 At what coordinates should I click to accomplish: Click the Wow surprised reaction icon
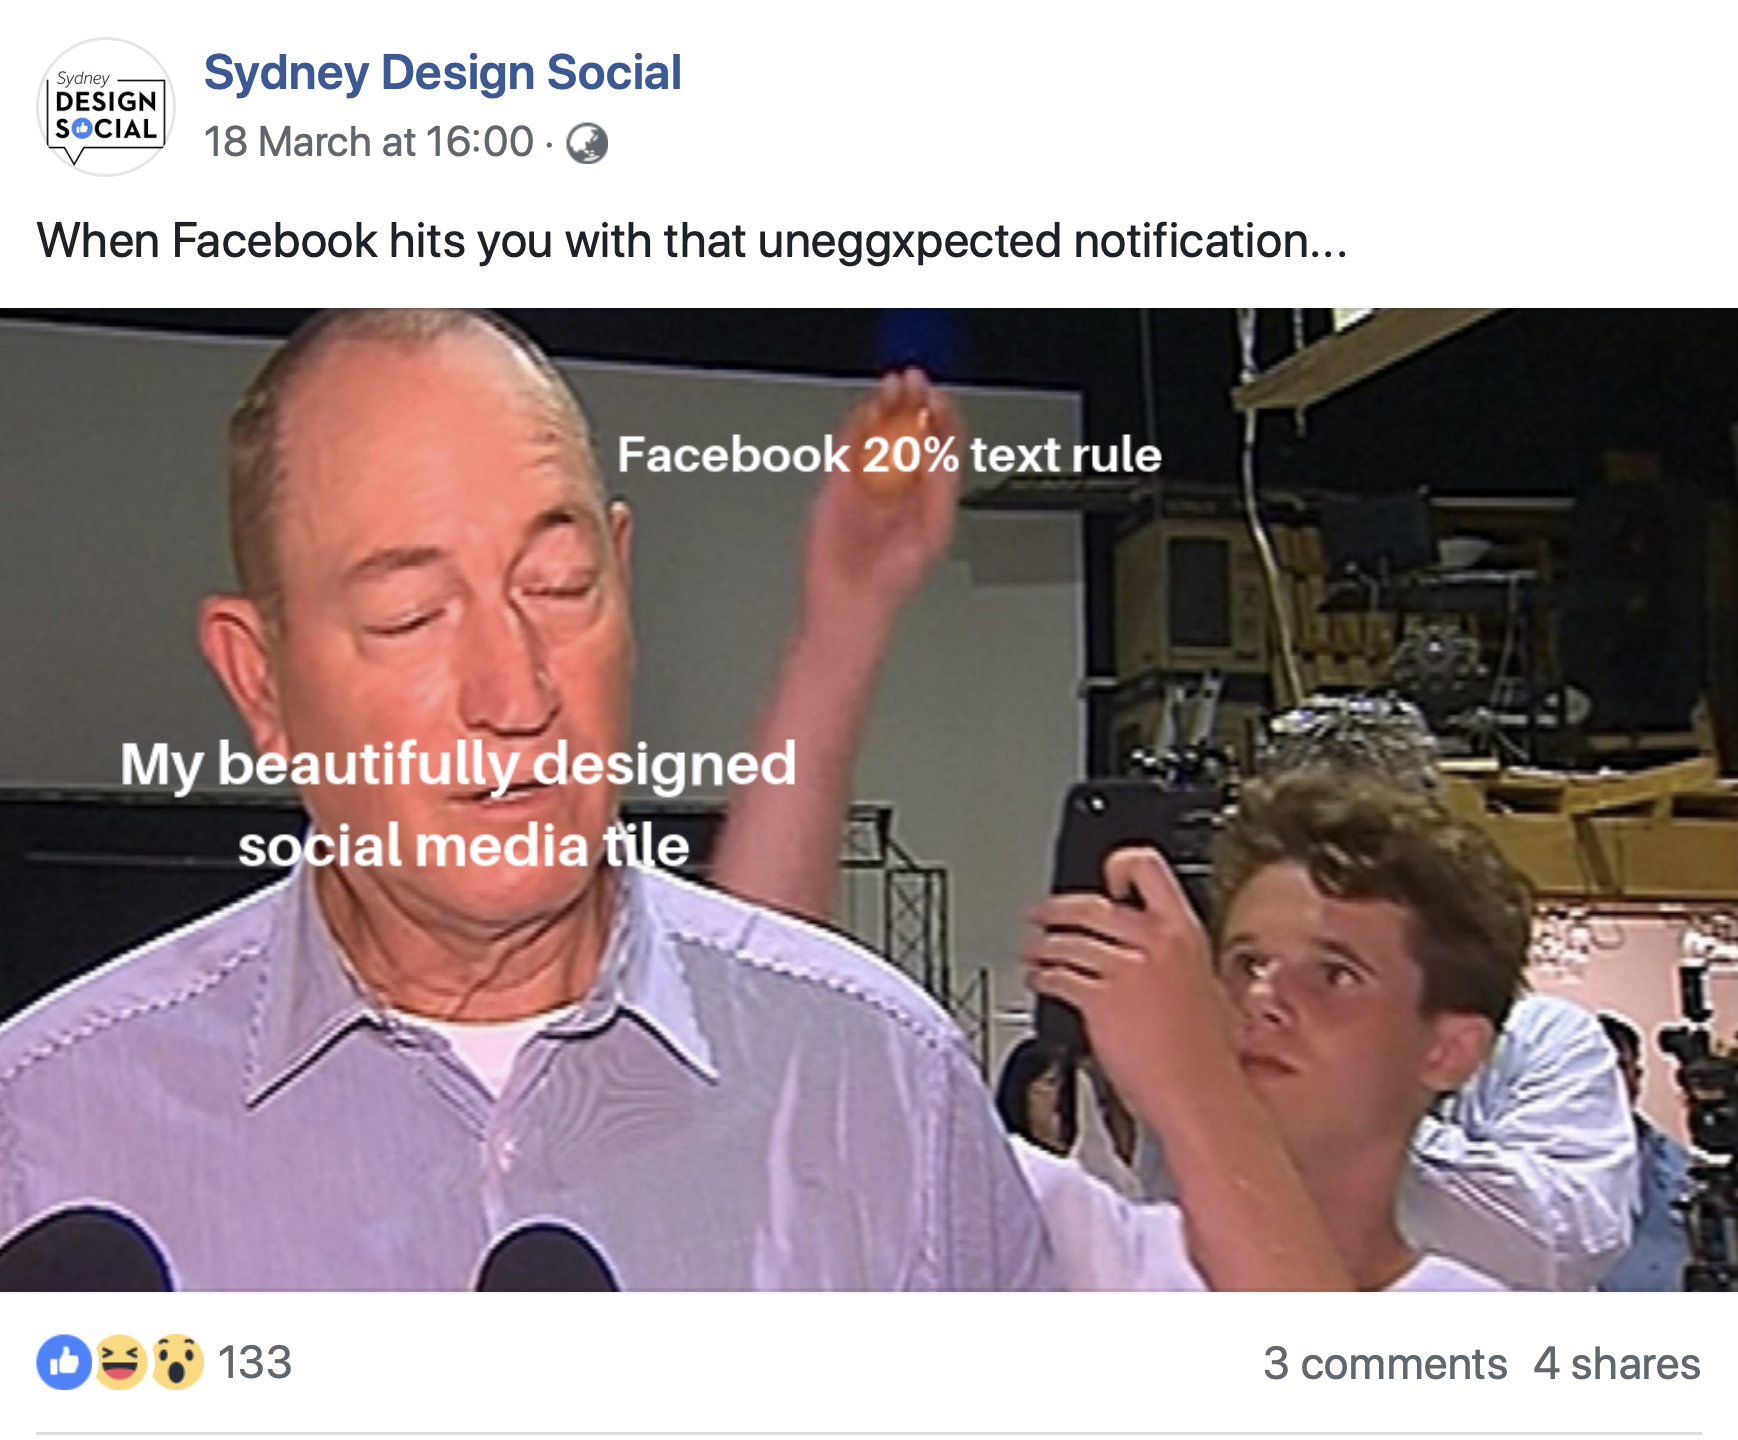tap(178, 1362)
